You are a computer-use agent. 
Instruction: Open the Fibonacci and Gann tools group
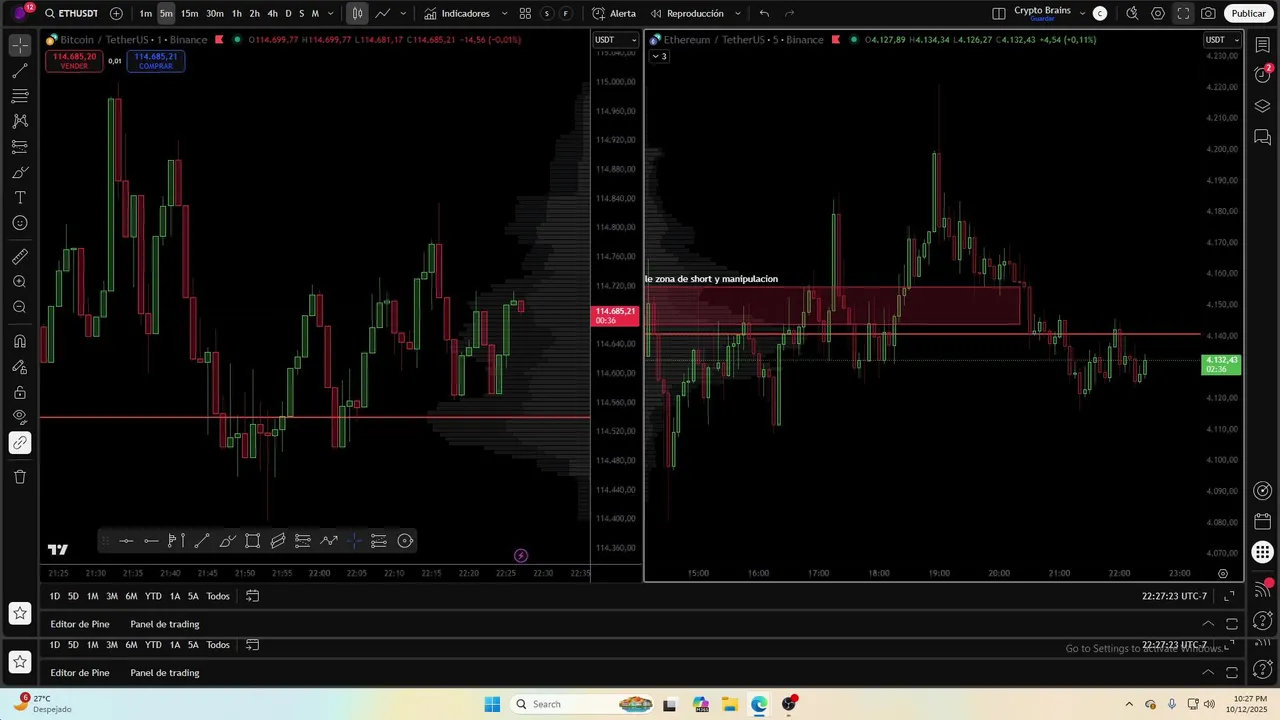(19, 96)
